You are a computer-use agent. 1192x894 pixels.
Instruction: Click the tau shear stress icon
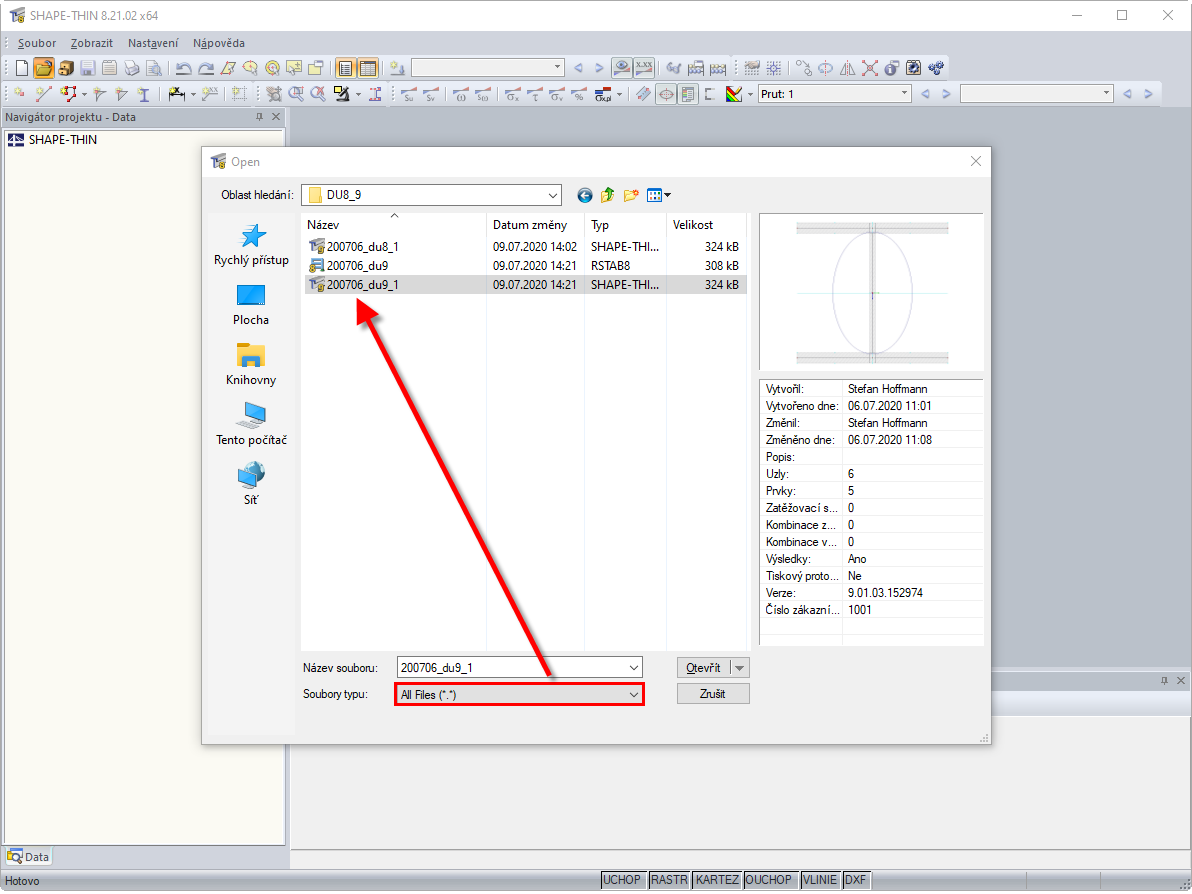pos(534,94)
